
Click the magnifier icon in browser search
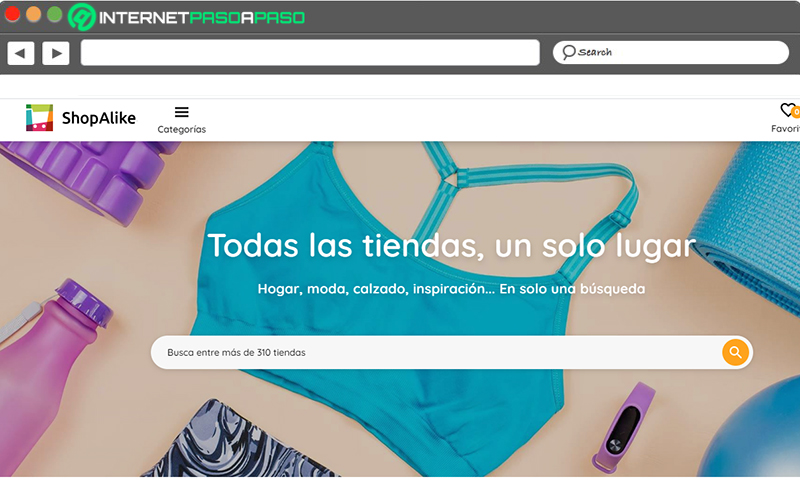[x=568, y=52]
